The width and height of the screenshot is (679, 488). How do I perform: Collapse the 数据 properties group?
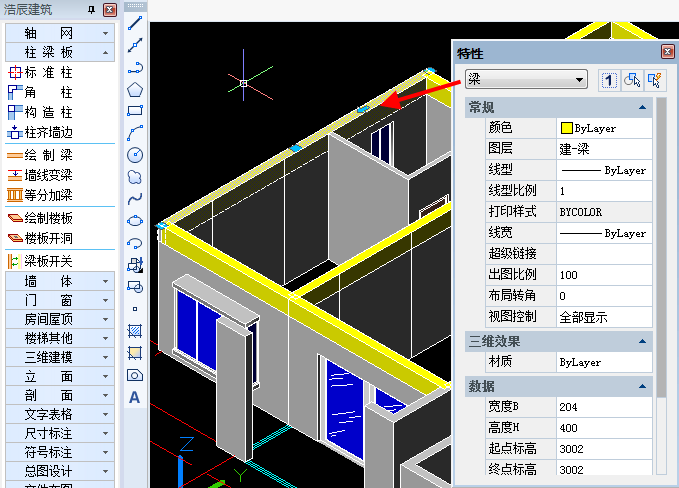pyautogui.click(x=643, y=386)
